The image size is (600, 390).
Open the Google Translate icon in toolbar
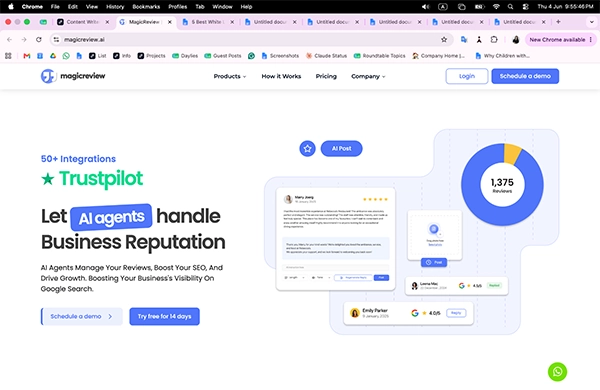coord(464,39)
